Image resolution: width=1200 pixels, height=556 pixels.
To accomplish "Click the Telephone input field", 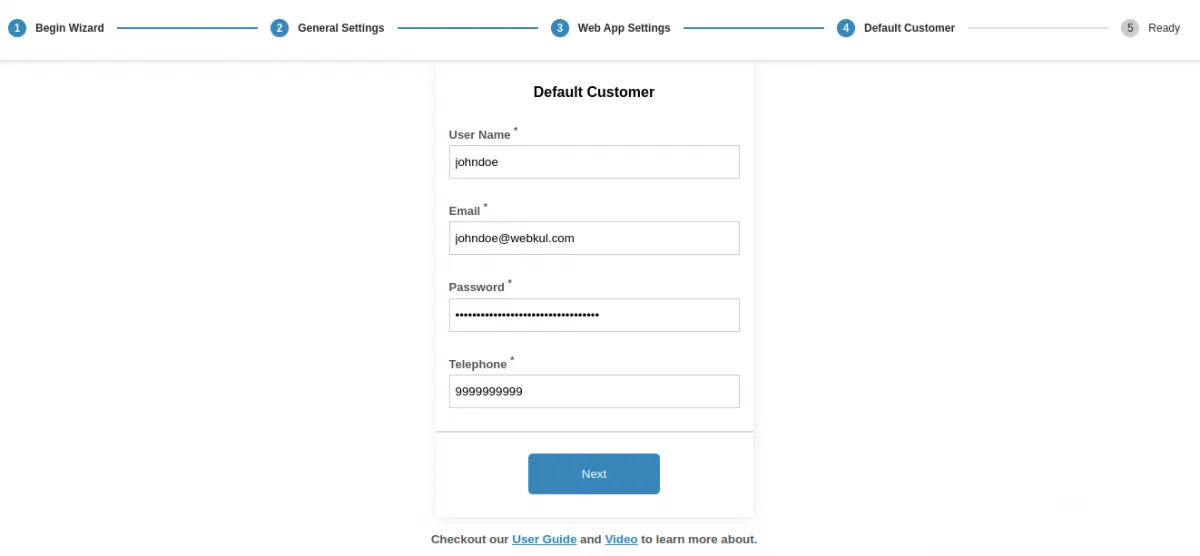I will point(594,391).
